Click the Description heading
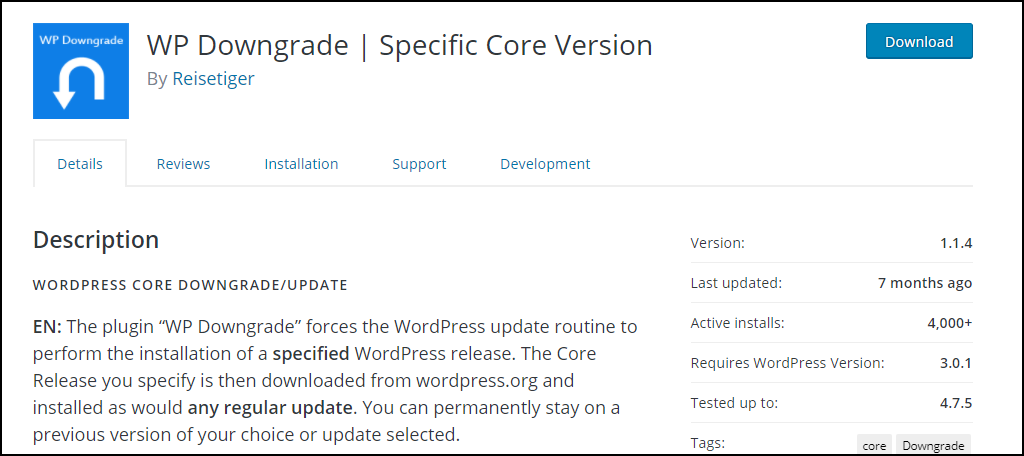Image resolution: width=1024 pixels, height=456 pixels. (x=96, y=240)
